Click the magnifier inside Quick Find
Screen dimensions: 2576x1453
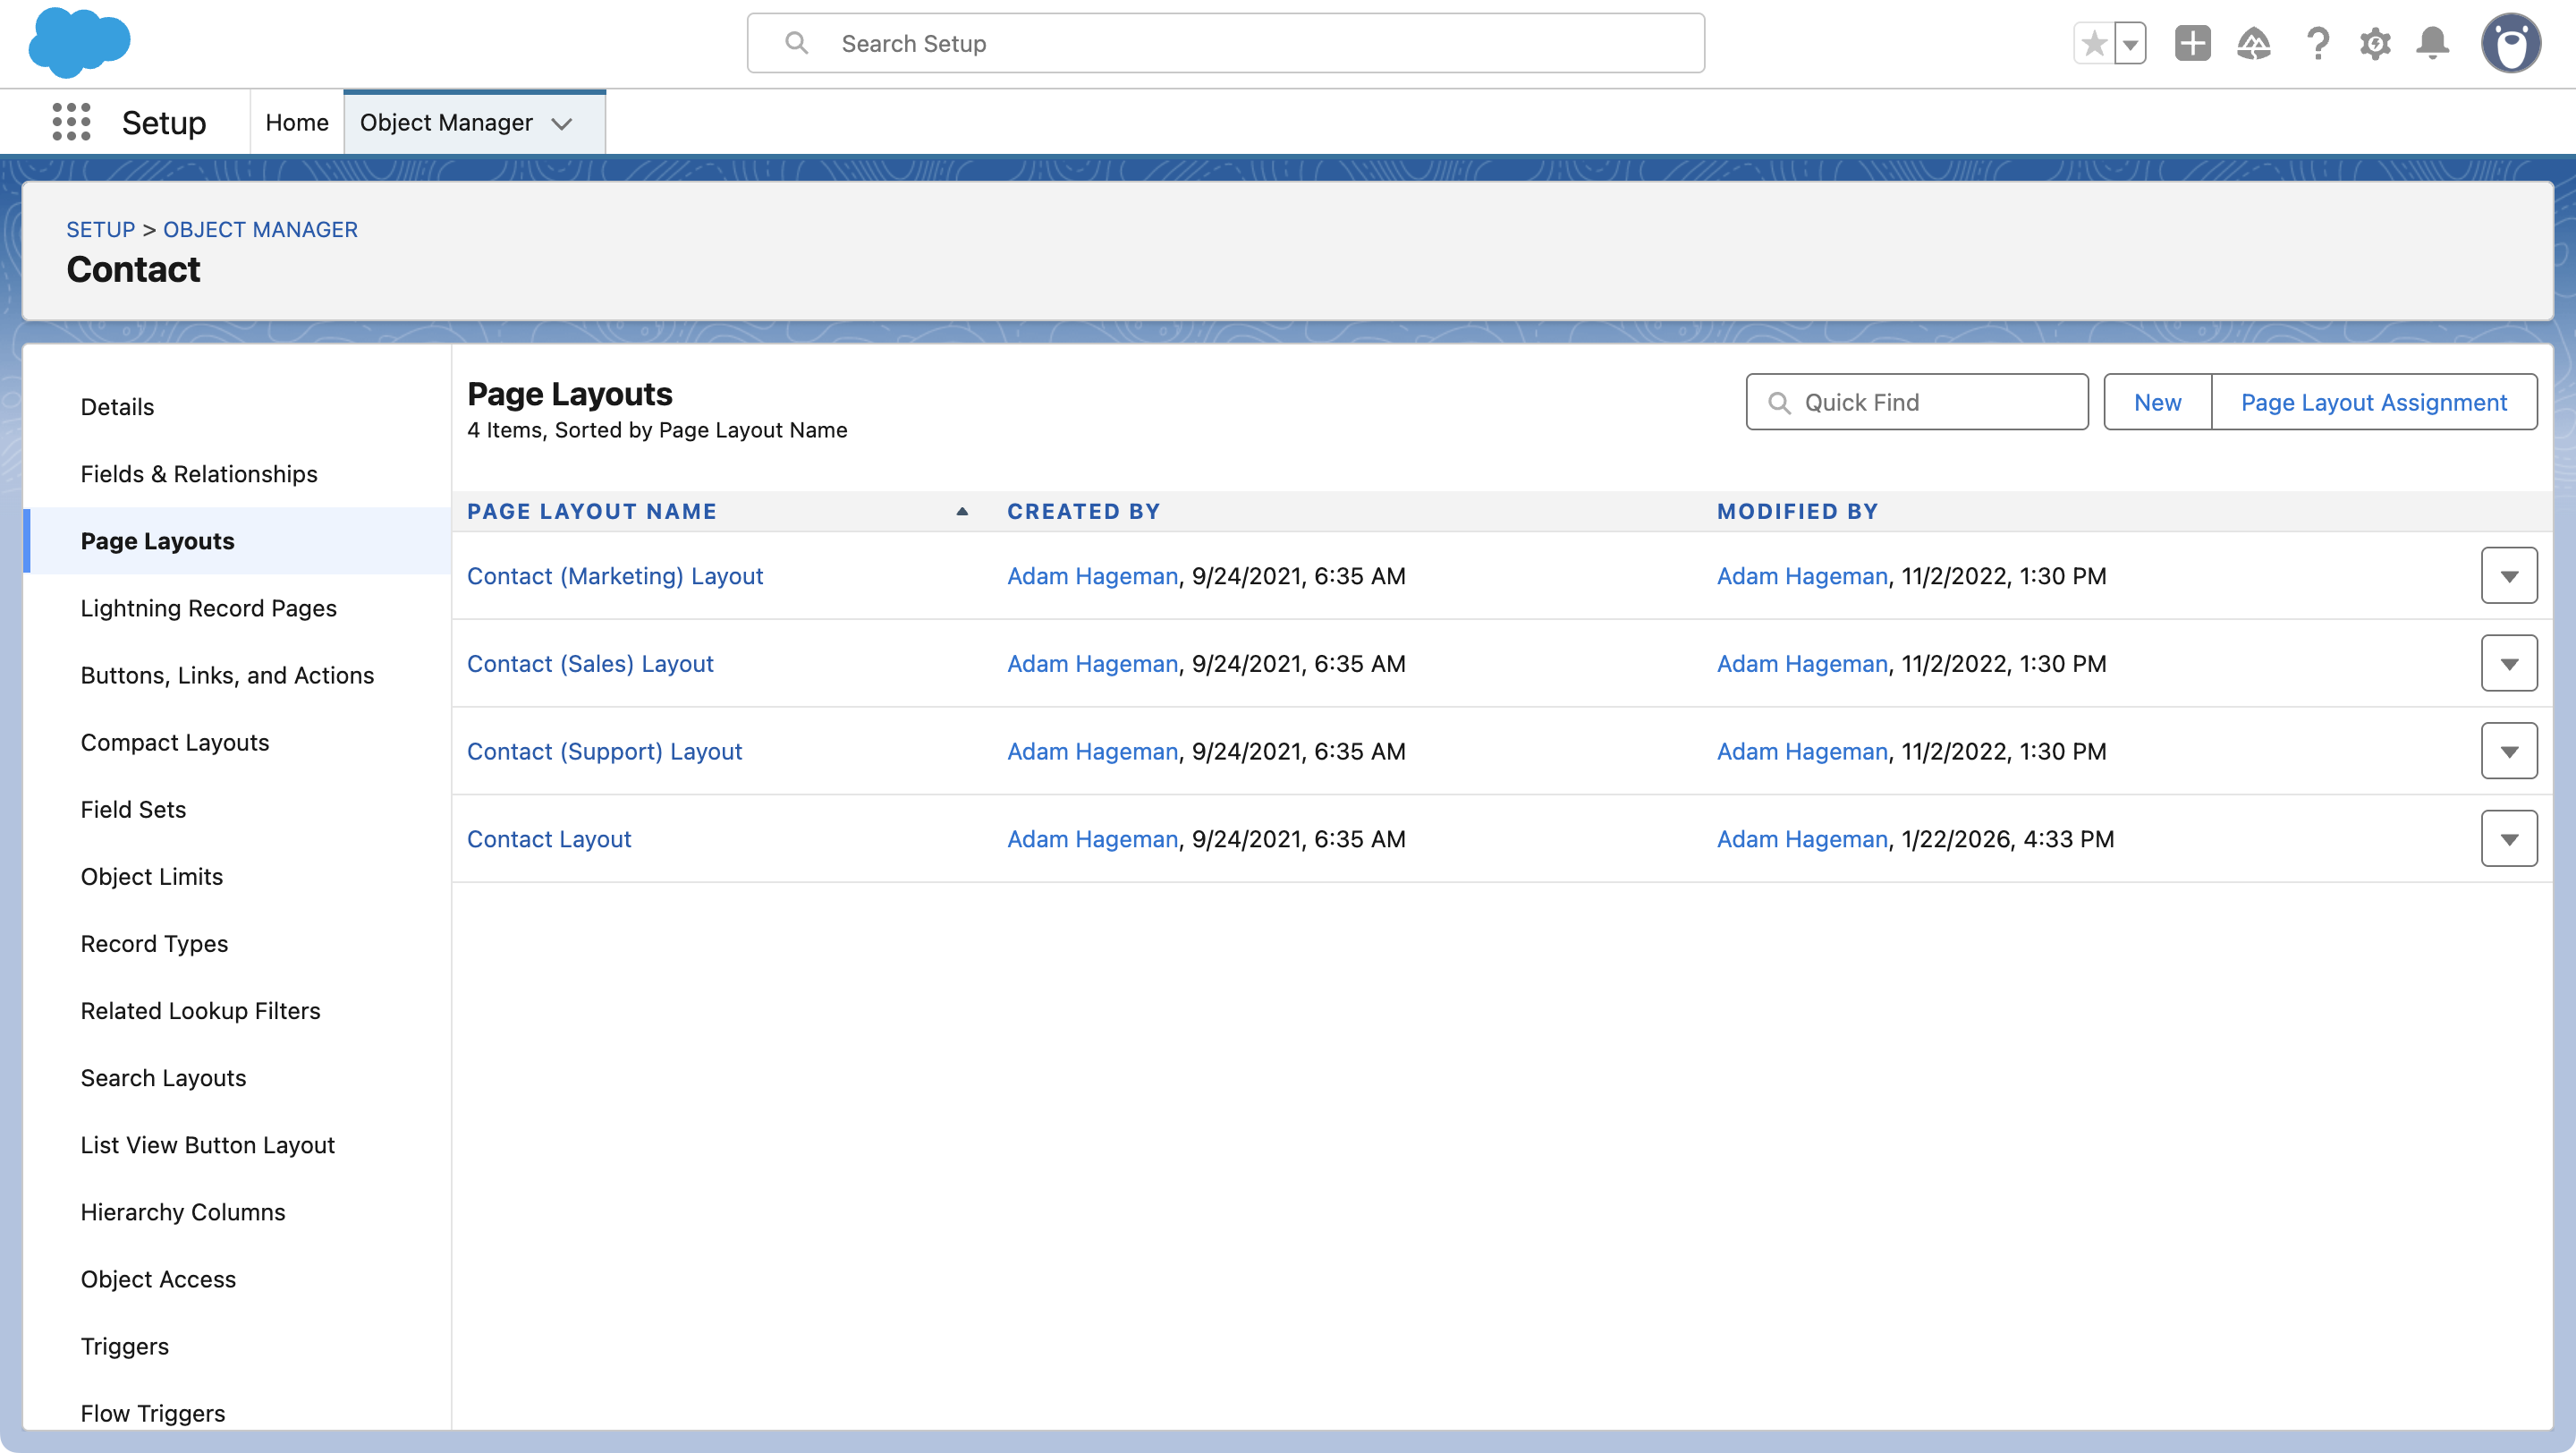[1781, 402]
